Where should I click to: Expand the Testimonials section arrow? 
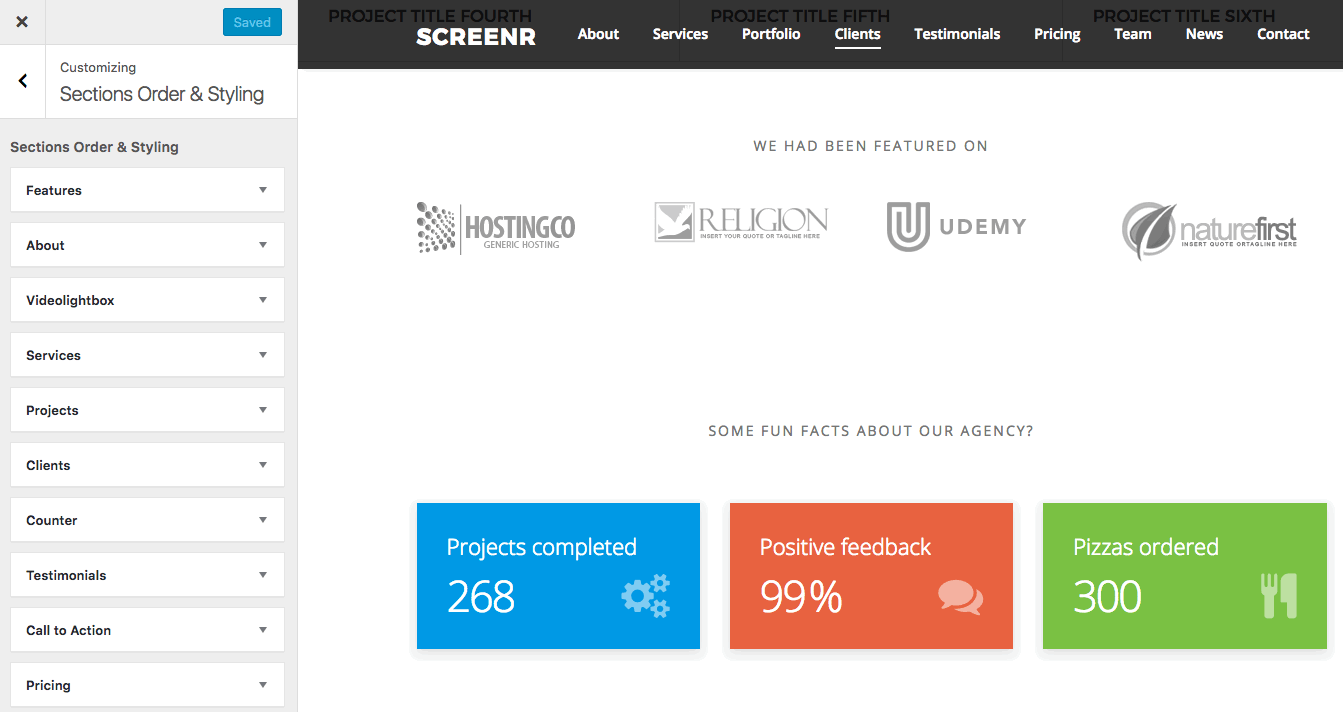[x=263, y=575]
